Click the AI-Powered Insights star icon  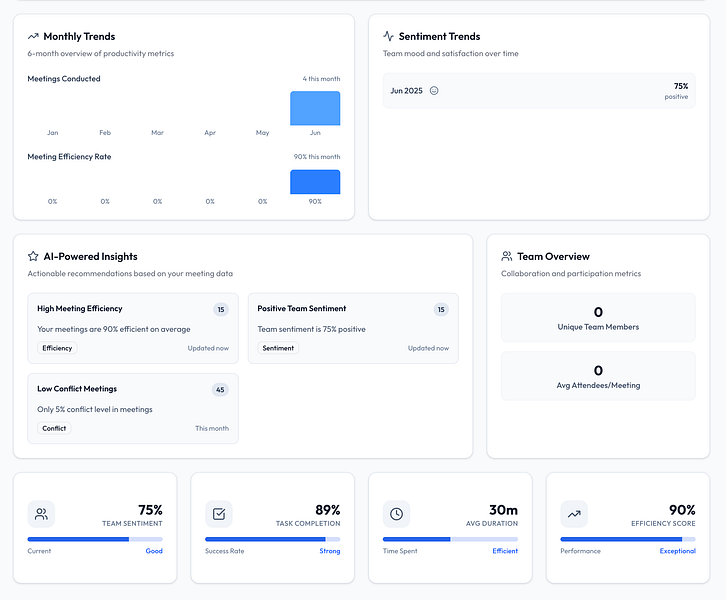pyautogui.click(x=33, y=256)
